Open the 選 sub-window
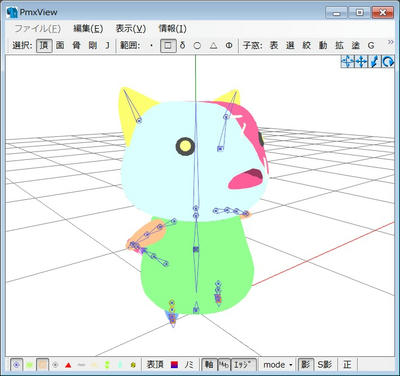The image size is (400, 376). click(x=290, y=45)
